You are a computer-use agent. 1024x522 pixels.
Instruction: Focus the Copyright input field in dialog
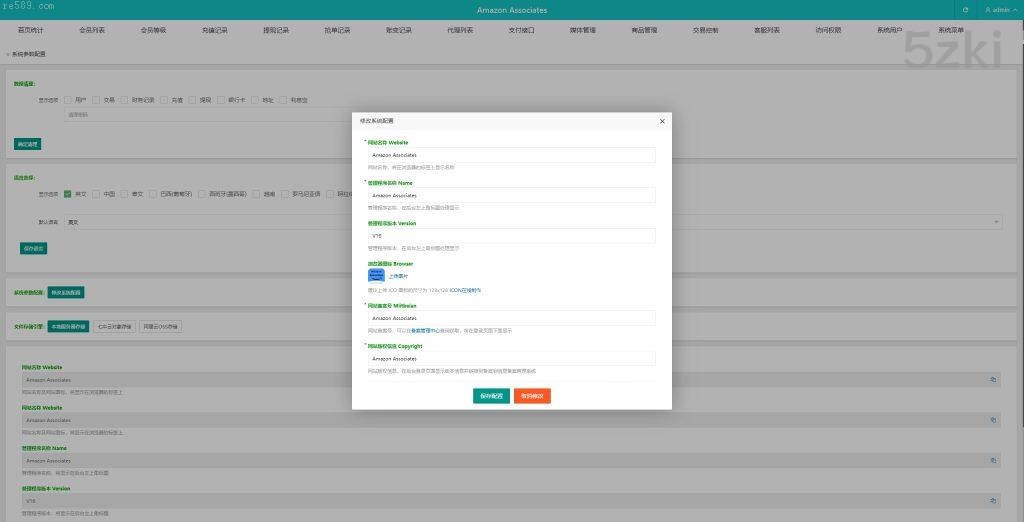[x=511, y=358]
